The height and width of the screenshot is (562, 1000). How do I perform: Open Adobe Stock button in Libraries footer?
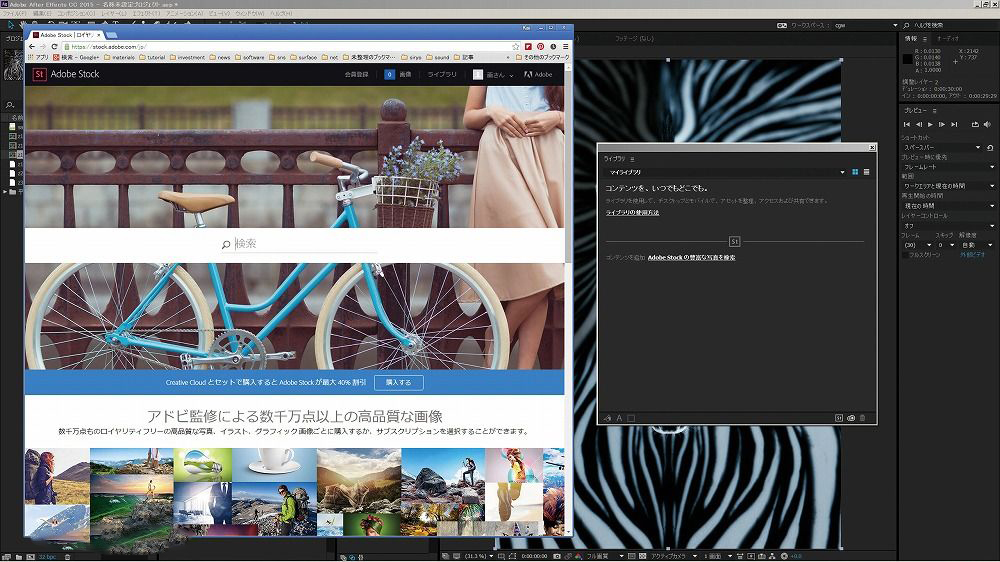(x=839, y=418)
